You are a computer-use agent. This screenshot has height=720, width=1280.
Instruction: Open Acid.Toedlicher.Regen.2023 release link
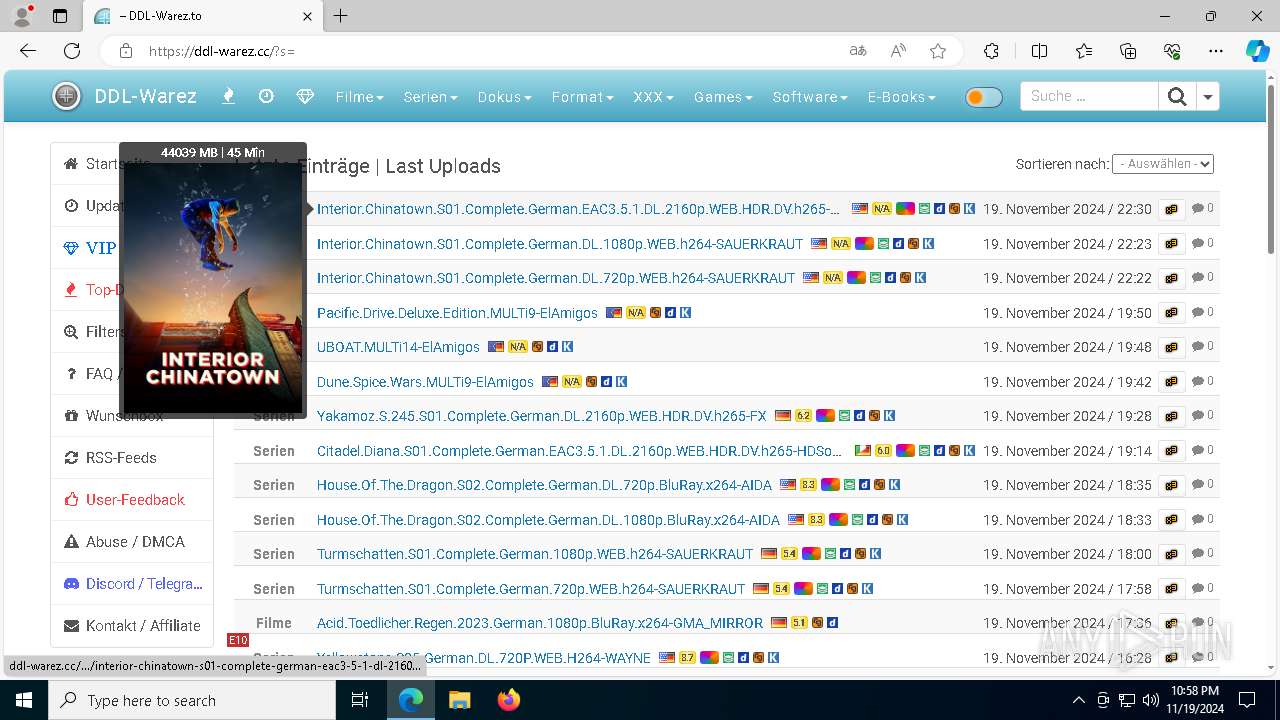540,623
